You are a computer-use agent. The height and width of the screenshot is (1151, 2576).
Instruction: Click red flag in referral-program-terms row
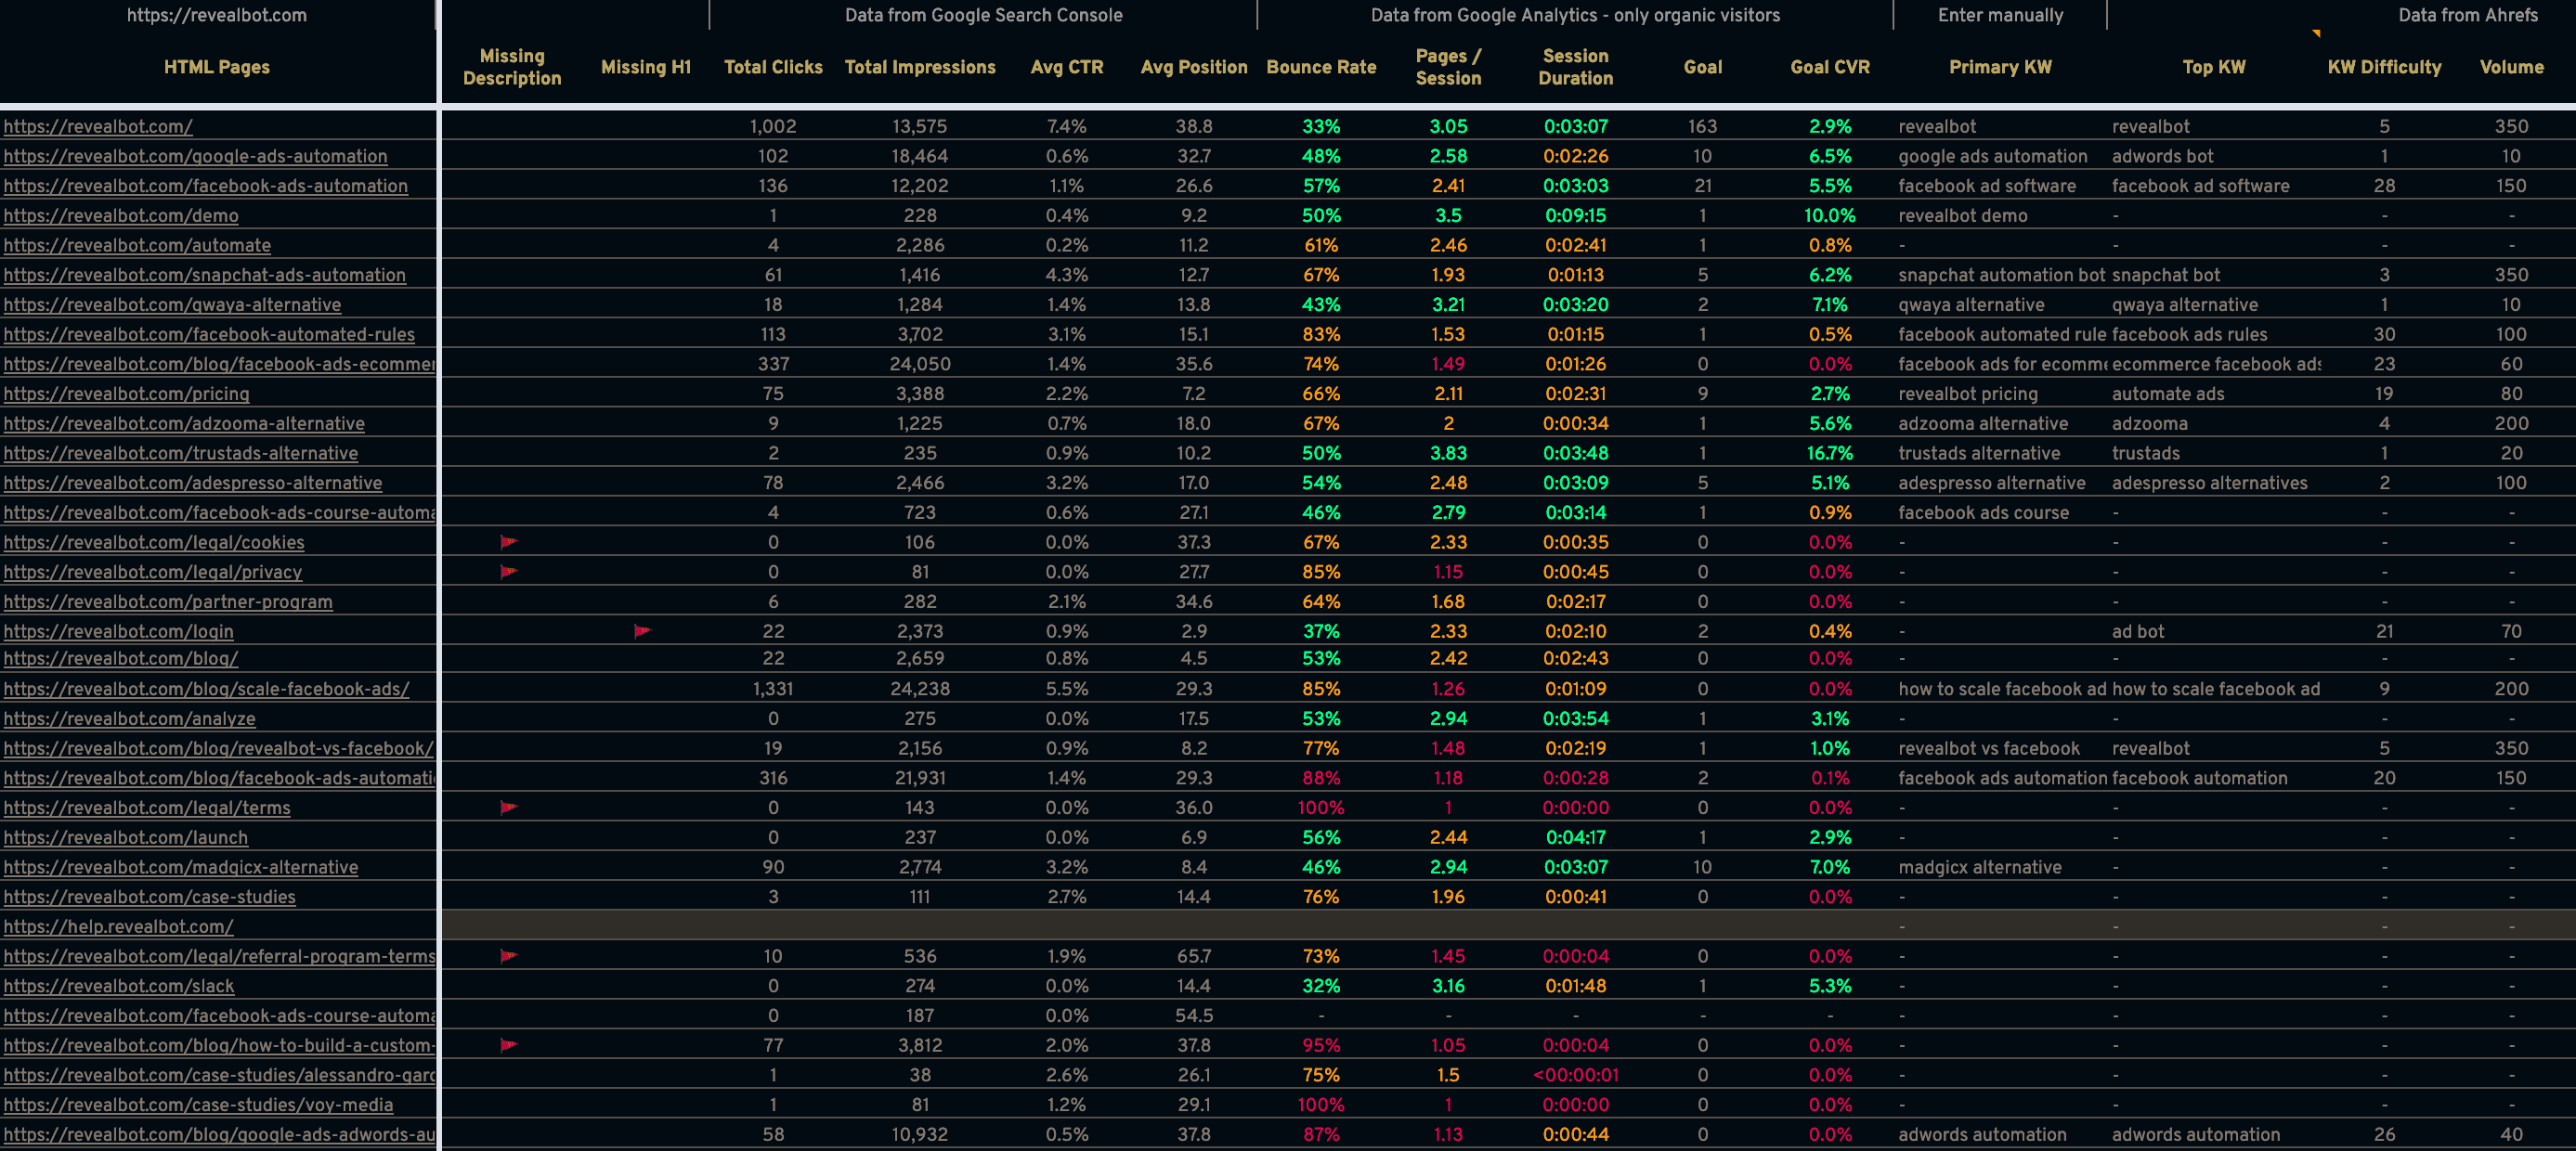coord(509,956)
